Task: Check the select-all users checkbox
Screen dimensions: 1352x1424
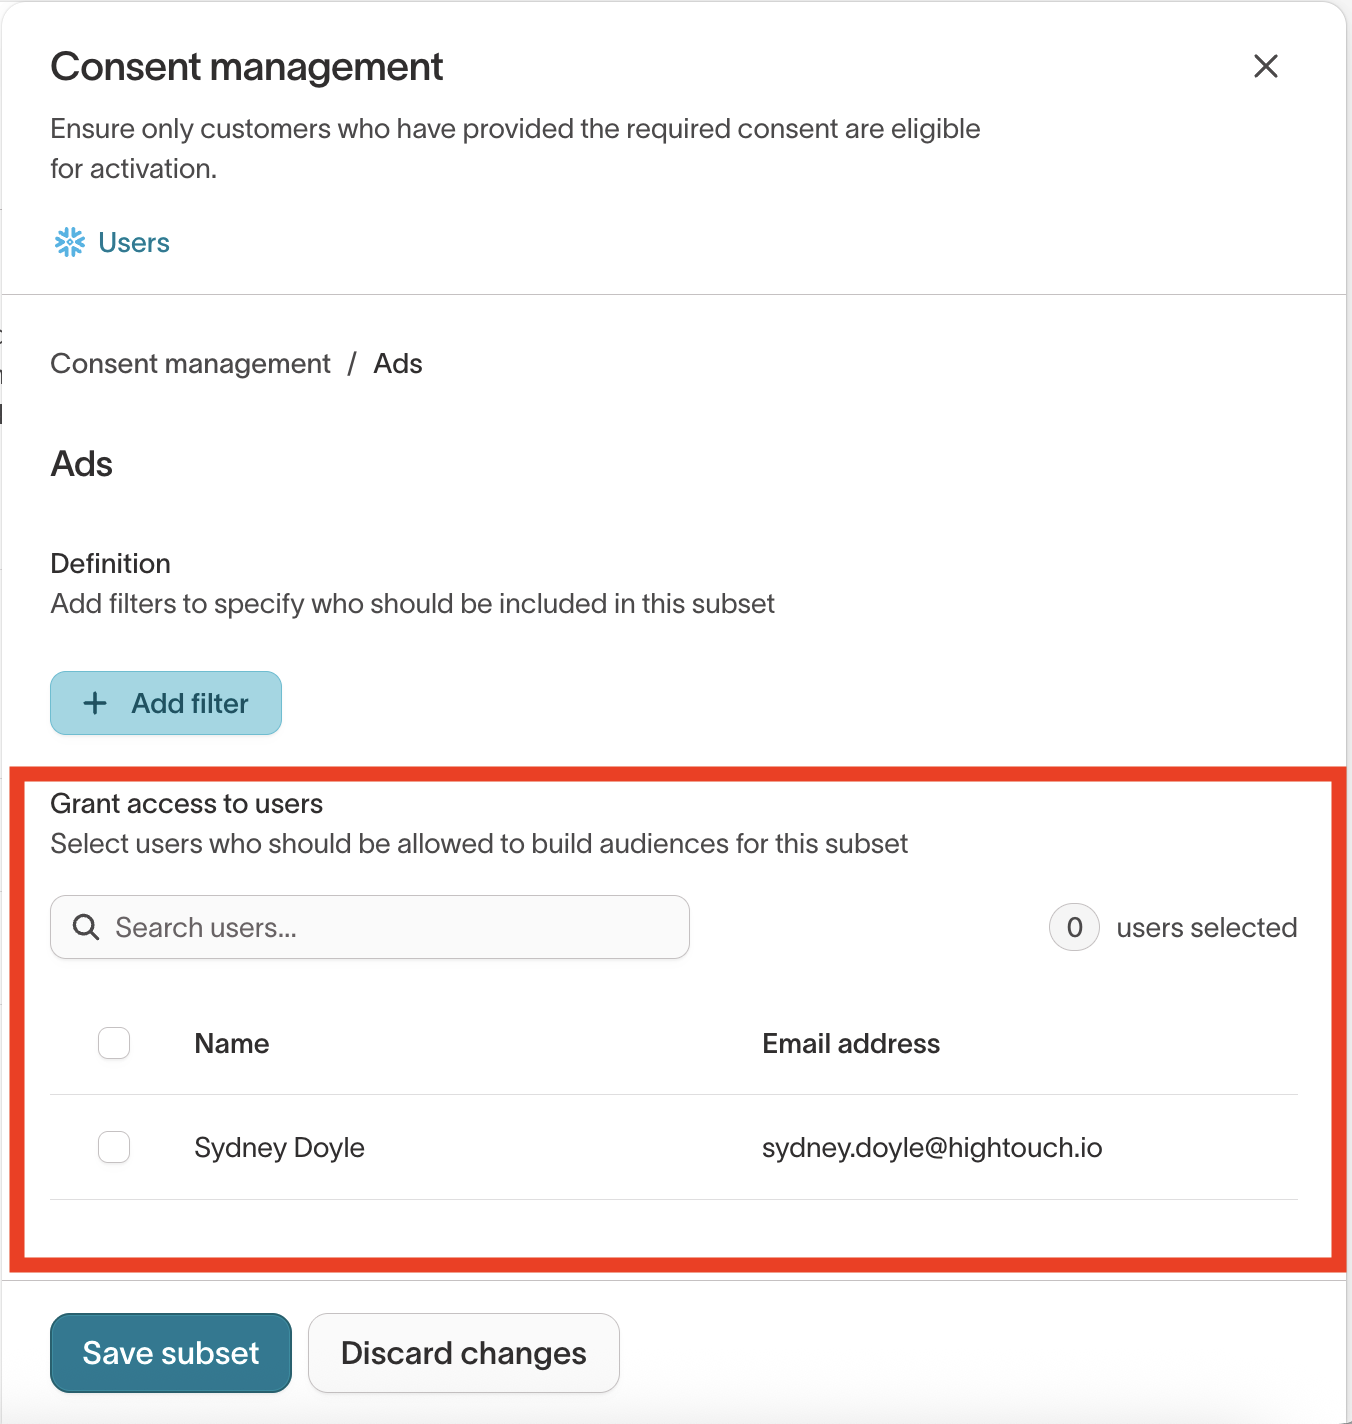Action: click(114, 1043)
